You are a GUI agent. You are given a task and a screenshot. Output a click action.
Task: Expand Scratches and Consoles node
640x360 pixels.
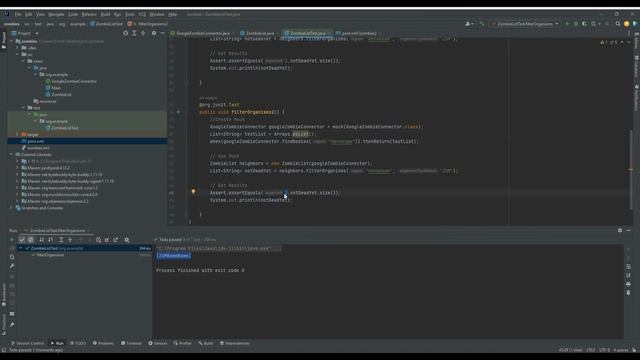[11, 208]
